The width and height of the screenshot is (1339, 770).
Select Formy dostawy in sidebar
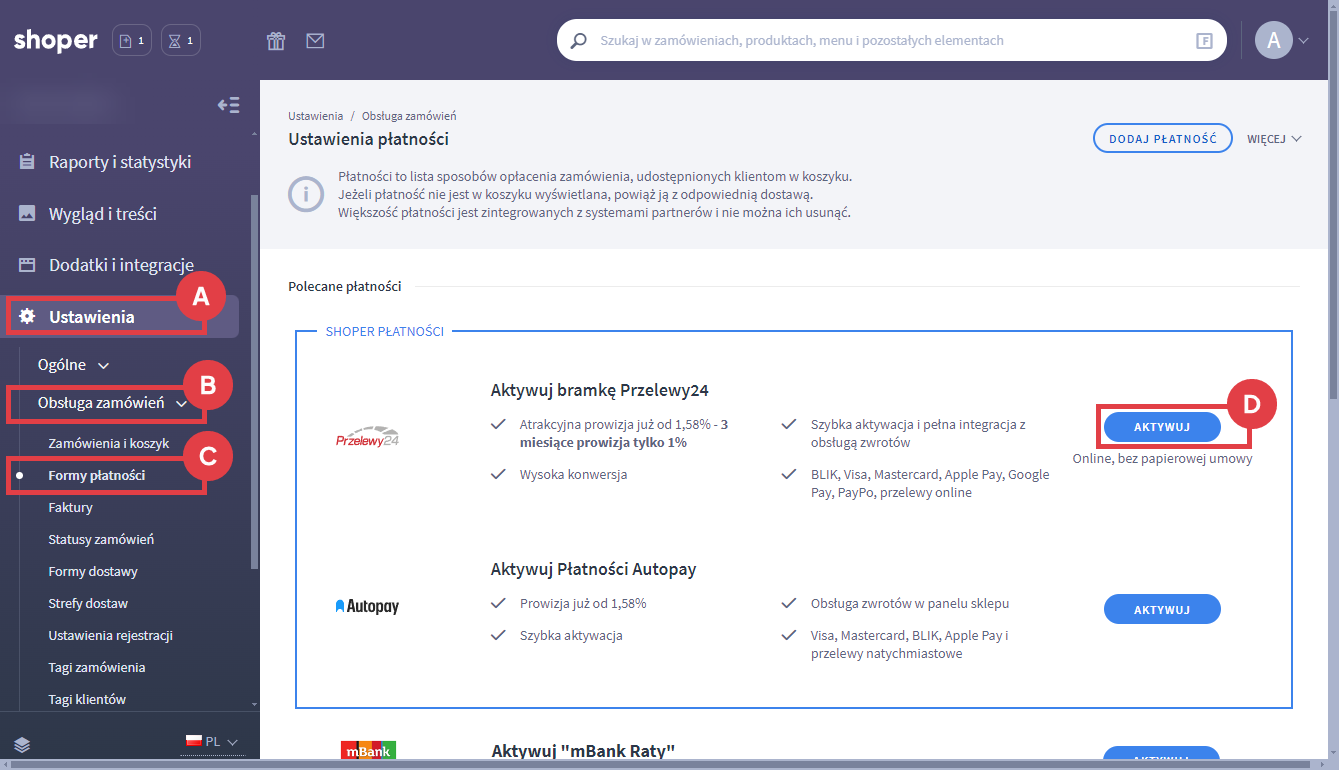click(x=93, y=572)
